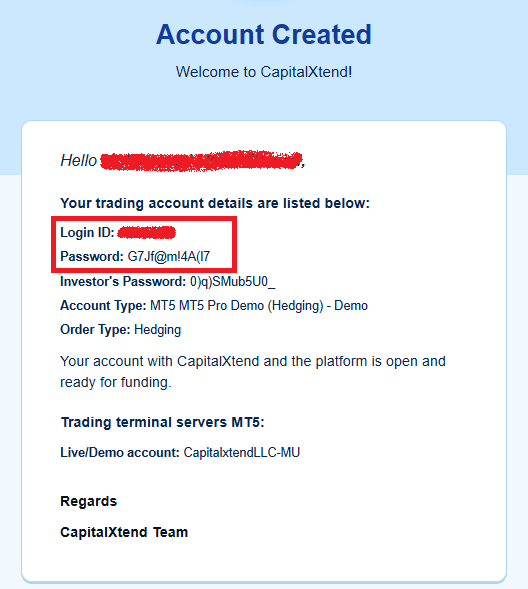
Task: Click the Trading terminal servers MT5 heading
Action: click(163, 422)
